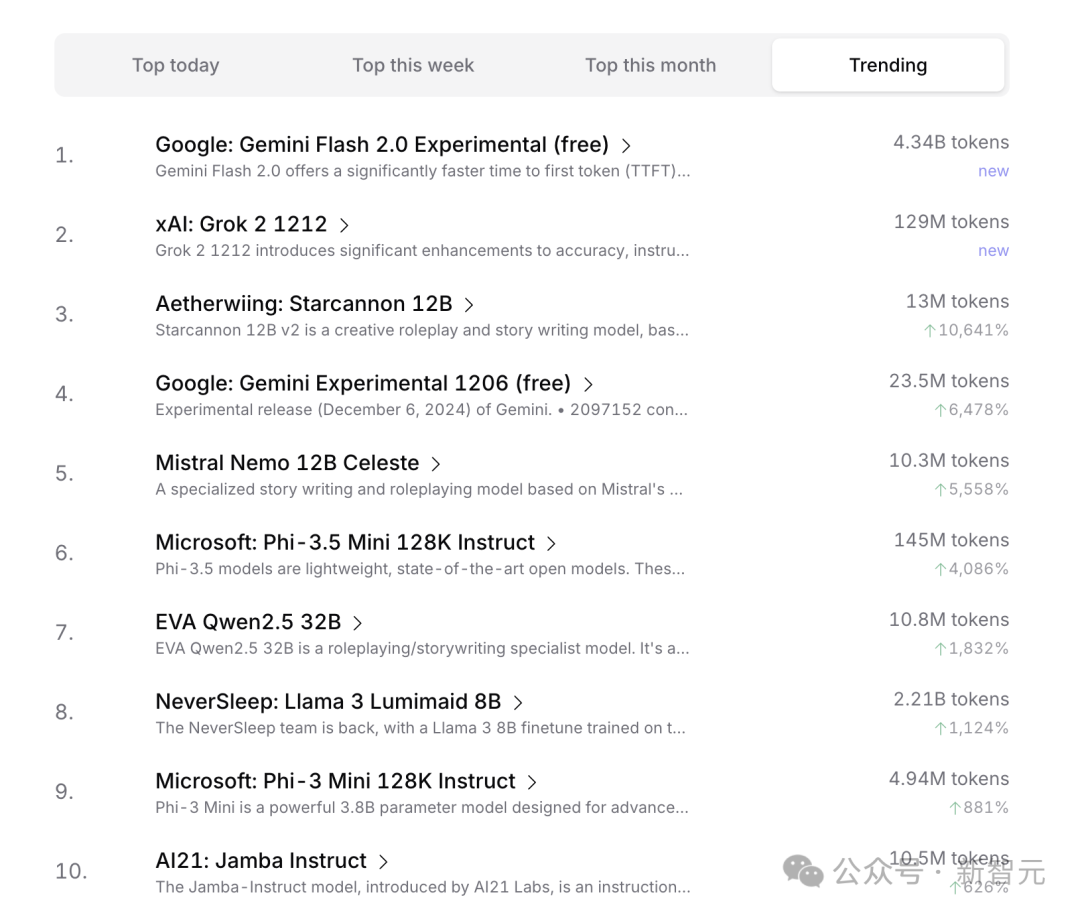This screenshot has width=1080, height=915.
Task: Click chevron next to Gemini Flash 2.0 Experimental
Action: point(627,146)
